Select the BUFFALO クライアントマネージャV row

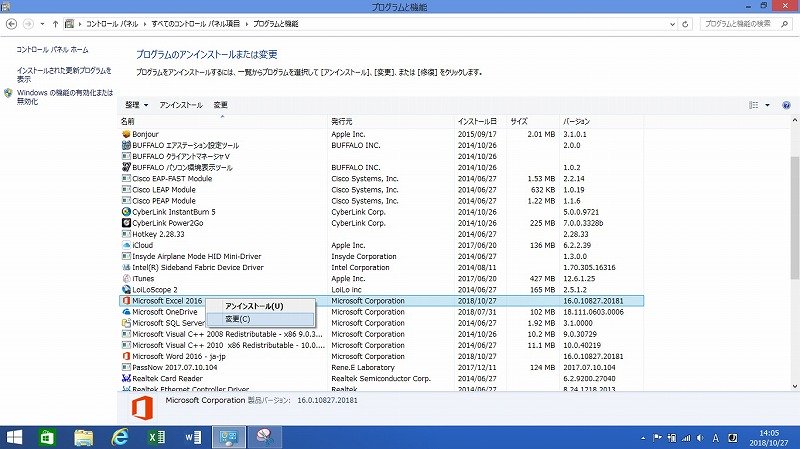pyautogui.click(x=381, y=157)
